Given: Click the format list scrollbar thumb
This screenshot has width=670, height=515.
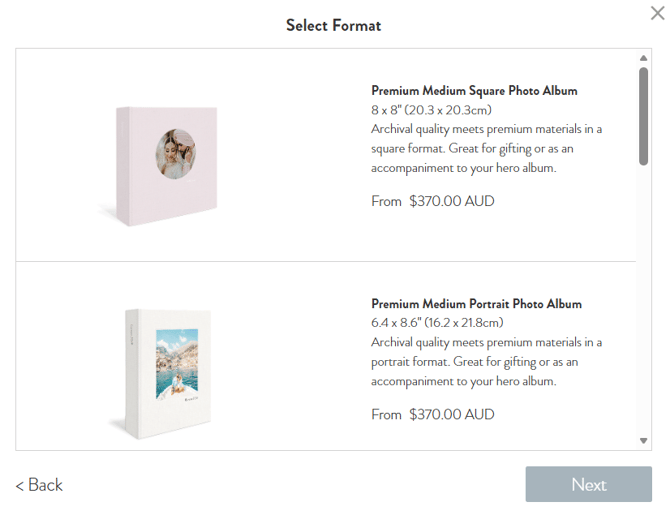Looking at the screenshot, I should tap(644, 115).
